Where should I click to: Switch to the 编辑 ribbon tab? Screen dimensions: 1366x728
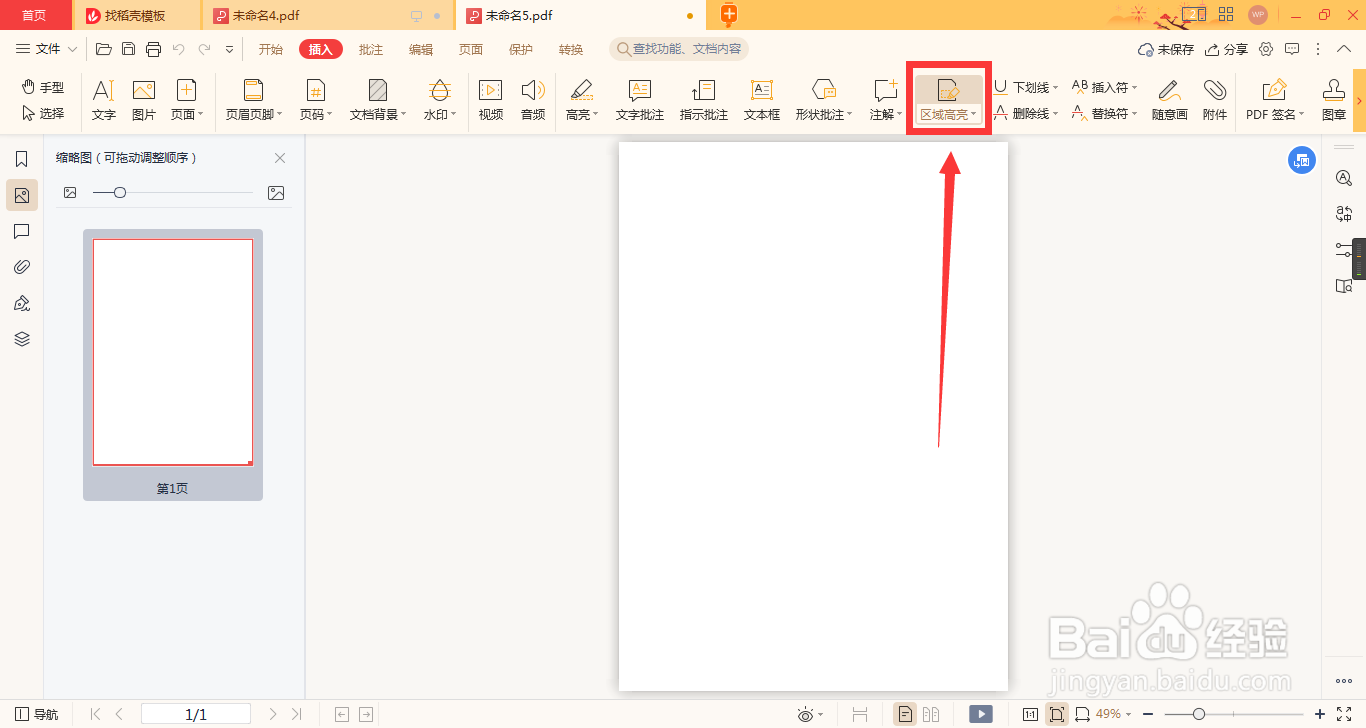pos(421,49)
